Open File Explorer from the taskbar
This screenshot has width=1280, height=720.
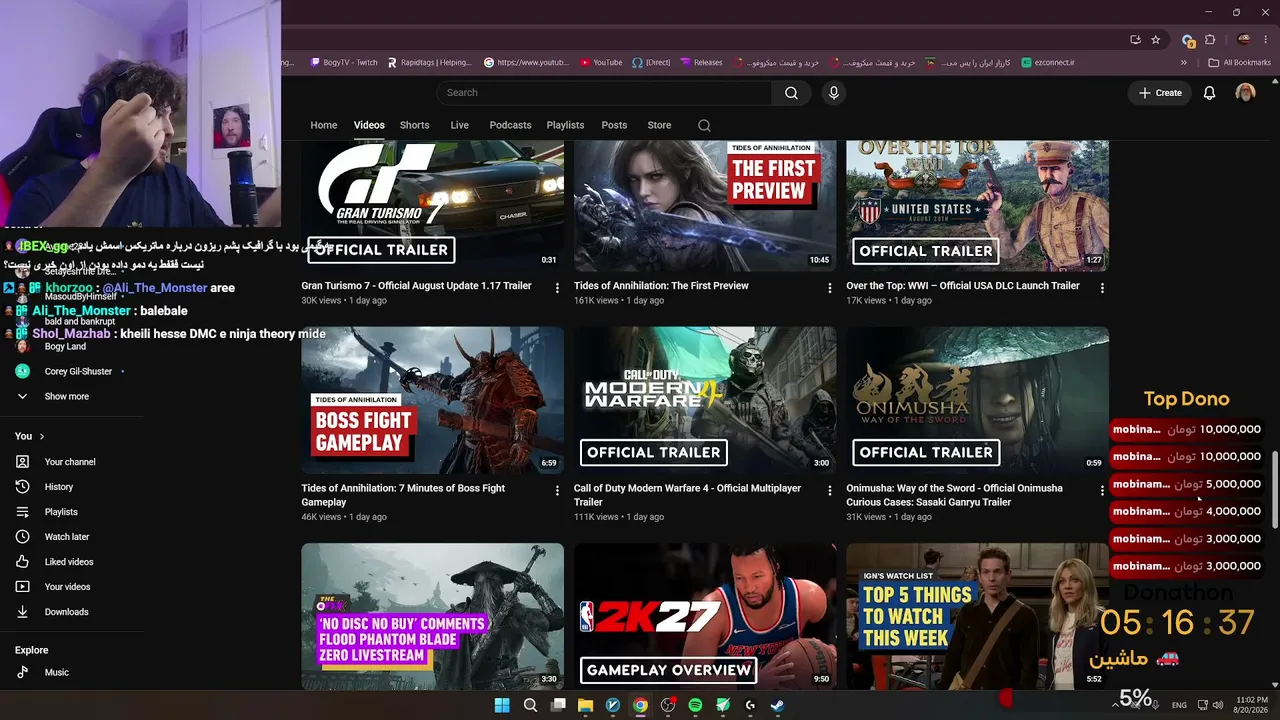click(585, 705)
